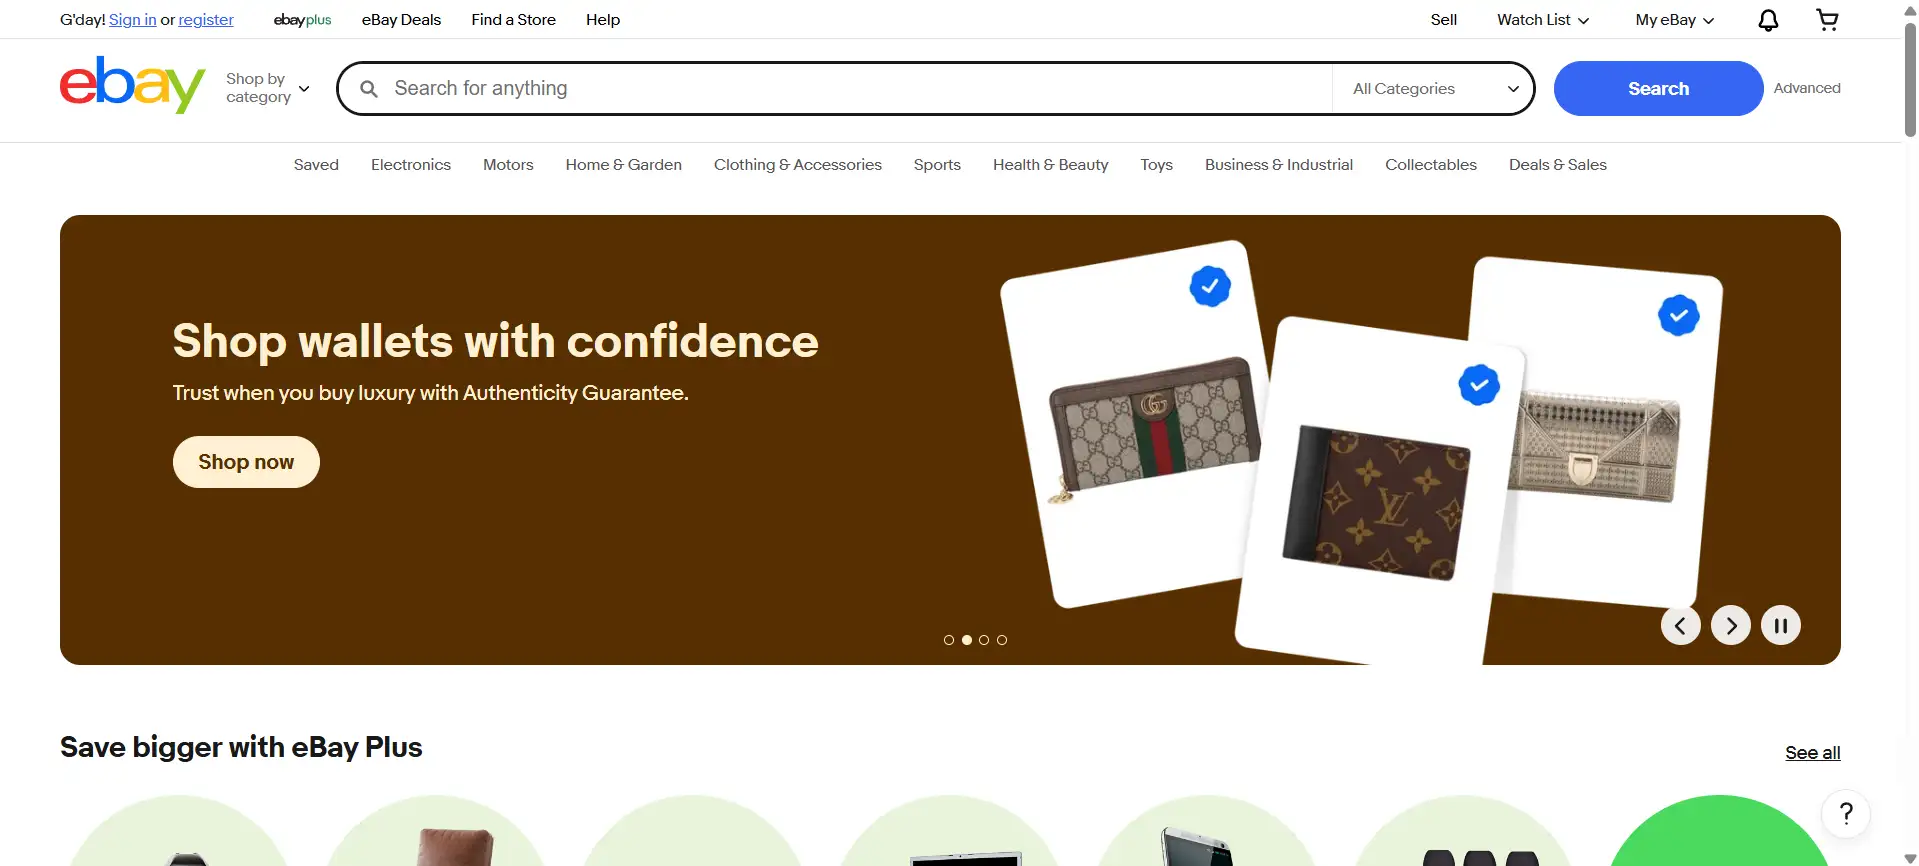Viewport: 1919px width, 866px height.
Task: Open the Toys category
Action: pos(1156,165)
